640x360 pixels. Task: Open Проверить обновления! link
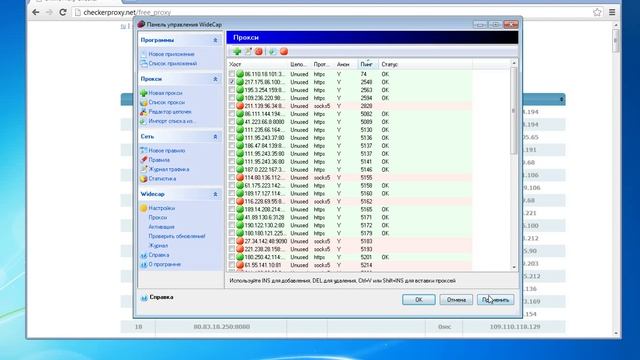(177, 236)
